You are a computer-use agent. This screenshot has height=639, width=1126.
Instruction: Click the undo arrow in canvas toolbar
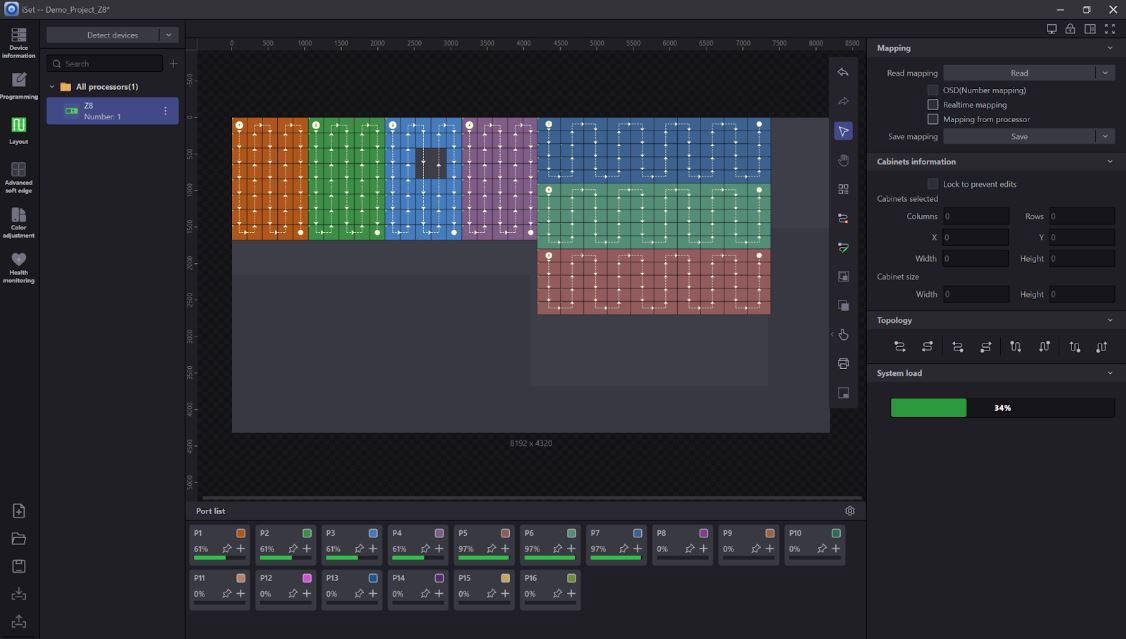click(843, 73)
